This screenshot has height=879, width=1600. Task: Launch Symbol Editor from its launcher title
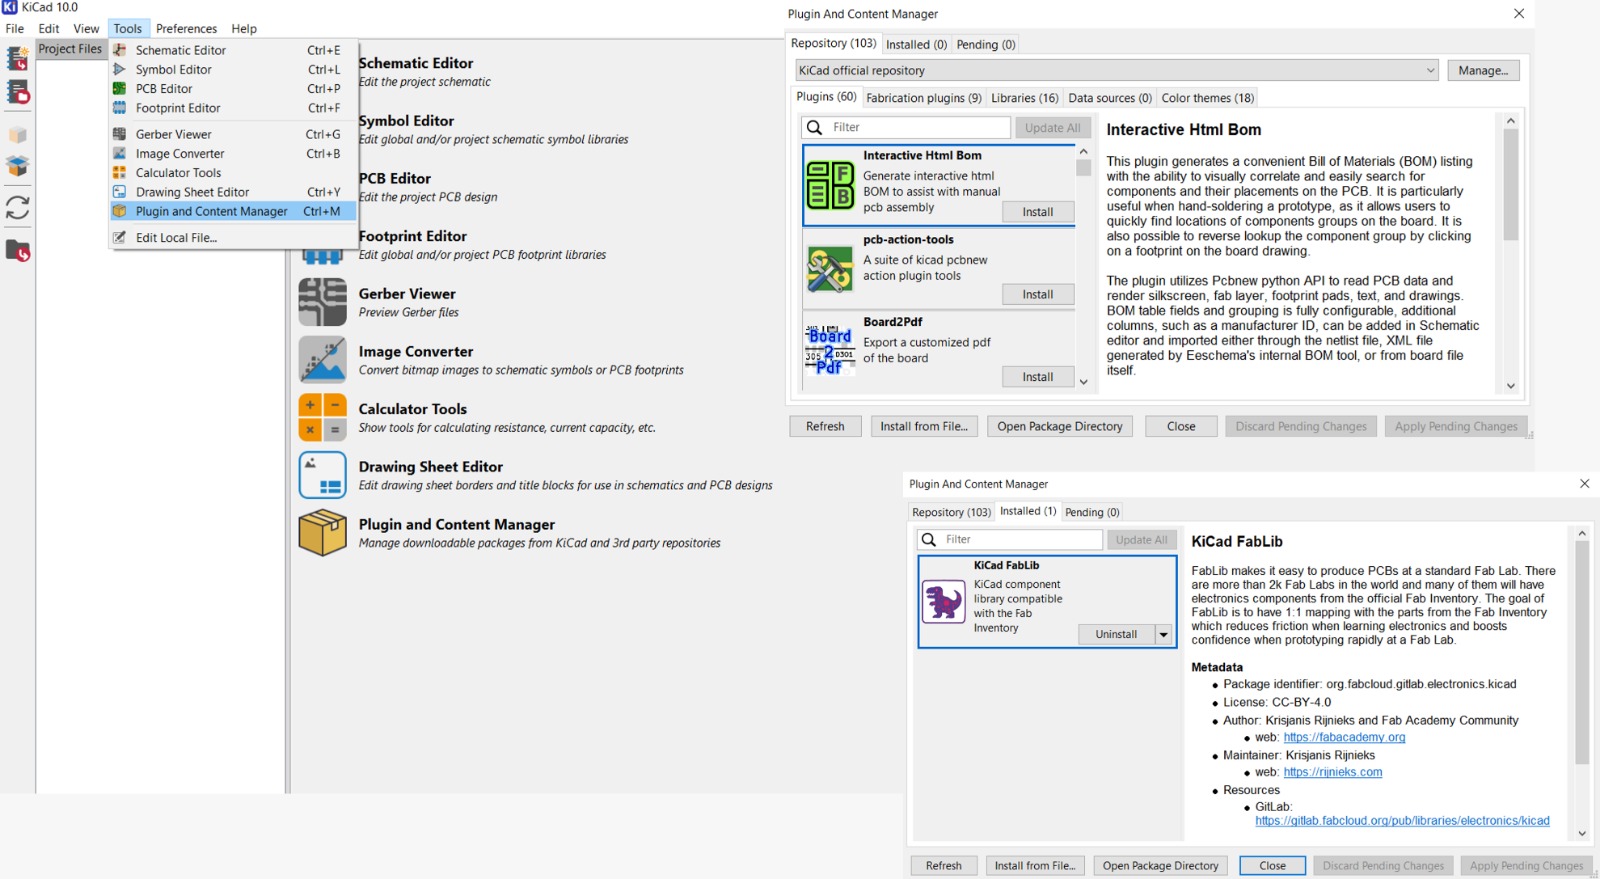coord(406,121)
